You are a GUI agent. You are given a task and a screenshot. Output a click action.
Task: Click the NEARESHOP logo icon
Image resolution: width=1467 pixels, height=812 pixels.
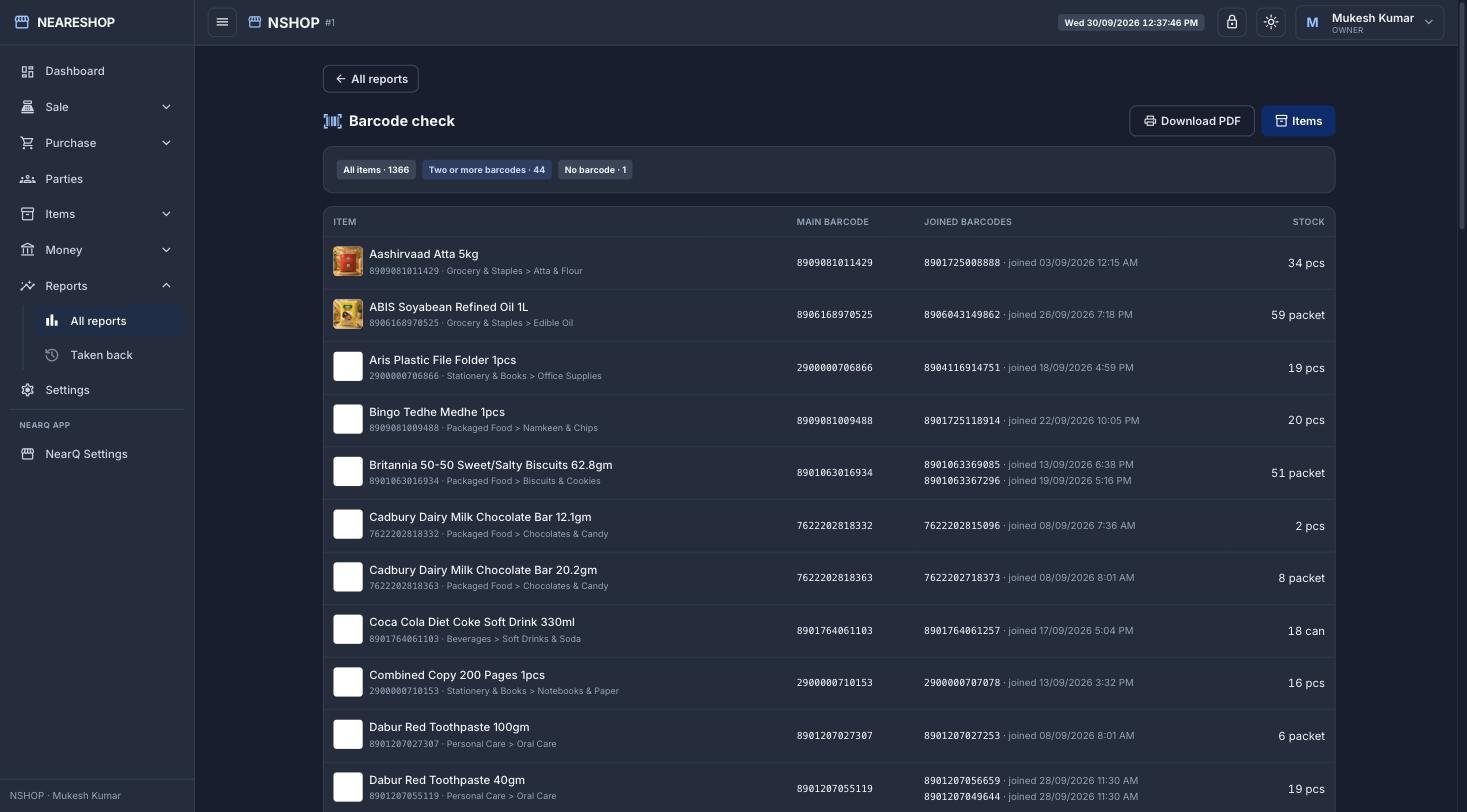pyautogui.click(x=22, y=22)
